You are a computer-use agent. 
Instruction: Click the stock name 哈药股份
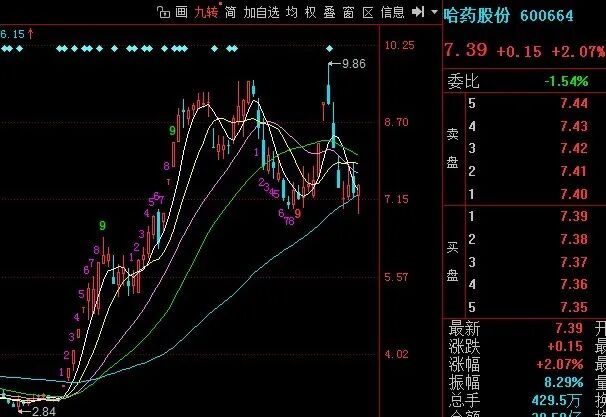tap(476, 15)
